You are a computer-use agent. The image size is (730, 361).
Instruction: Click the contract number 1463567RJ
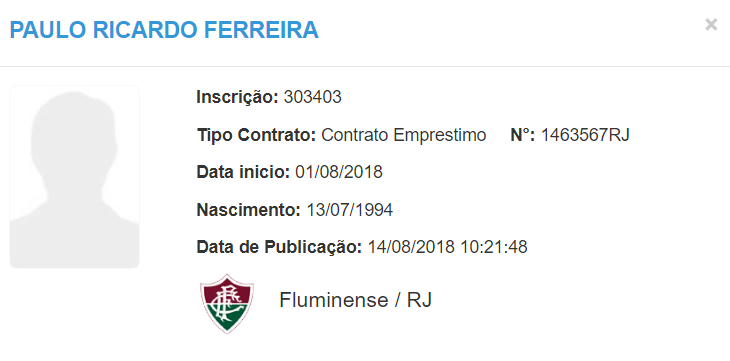[585, 135]
